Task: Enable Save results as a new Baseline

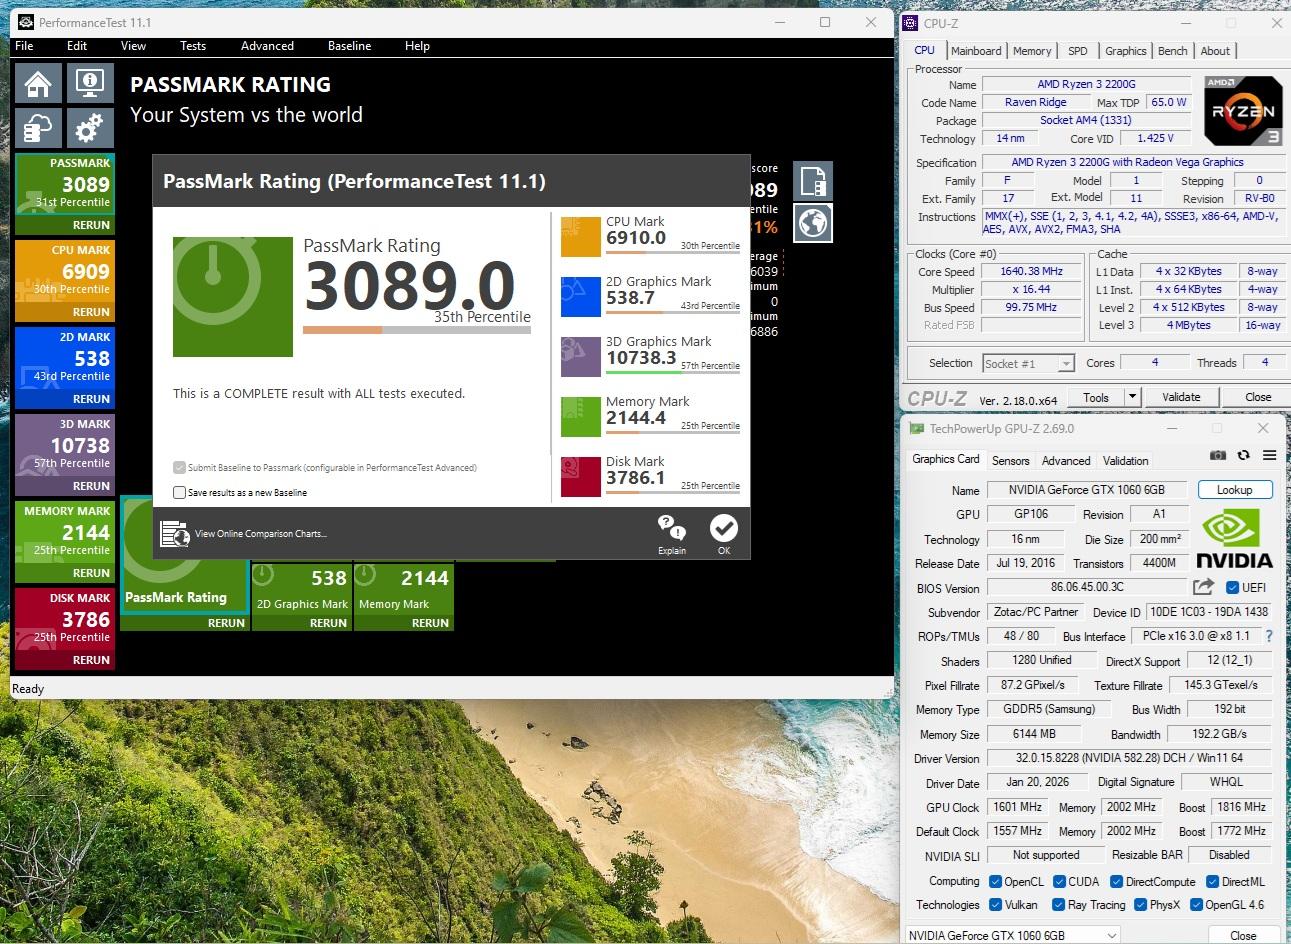Action: (180, 492)
